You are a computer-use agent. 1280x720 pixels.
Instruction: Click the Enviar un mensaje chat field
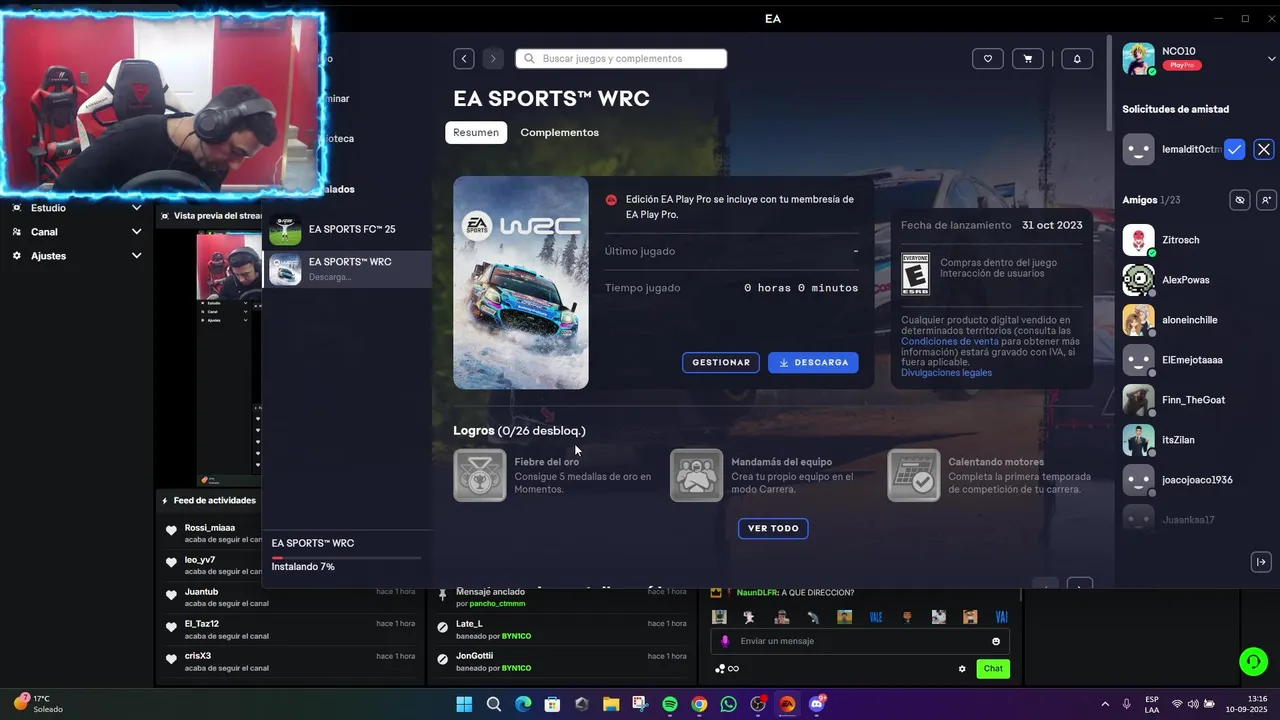pos(860,641)
